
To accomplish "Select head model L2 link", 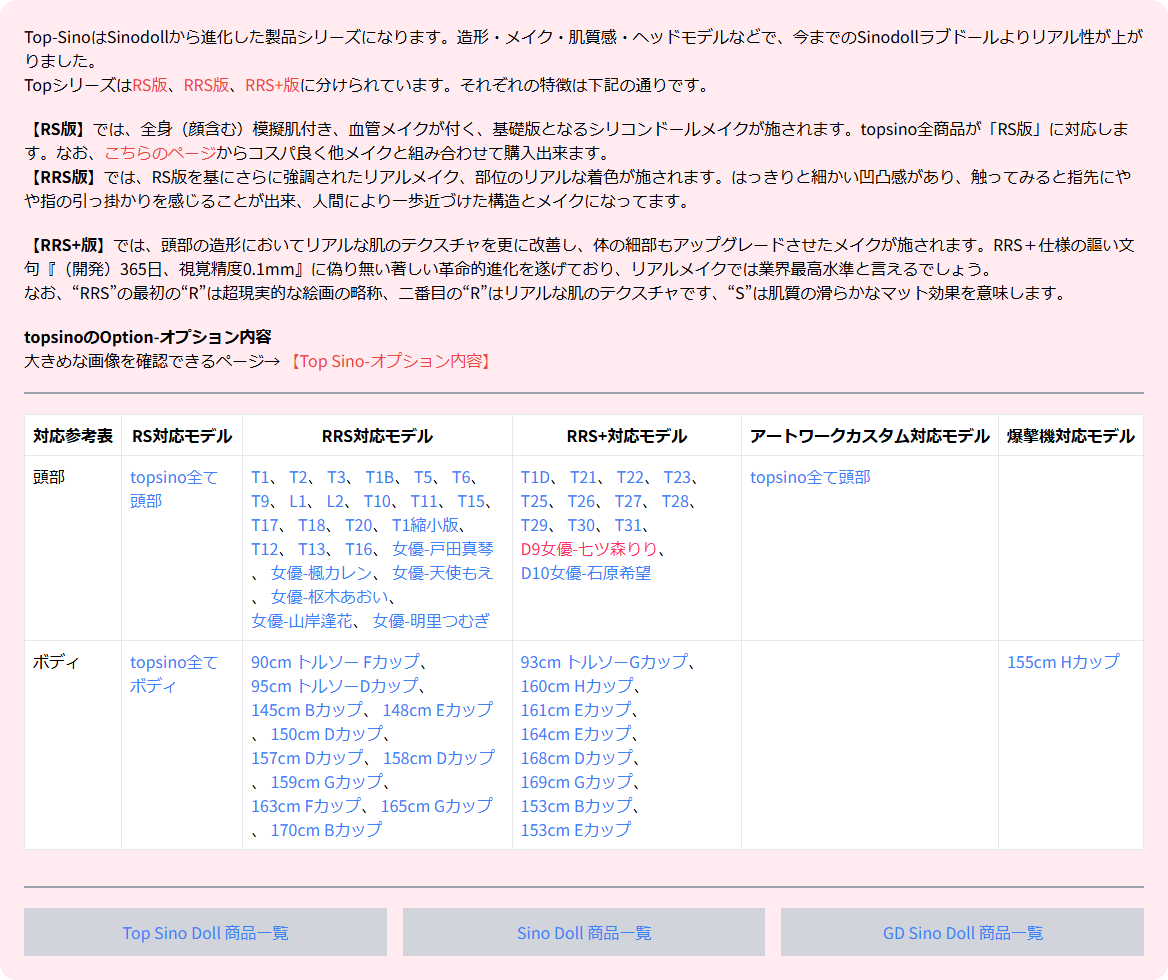I will point(335,501).
